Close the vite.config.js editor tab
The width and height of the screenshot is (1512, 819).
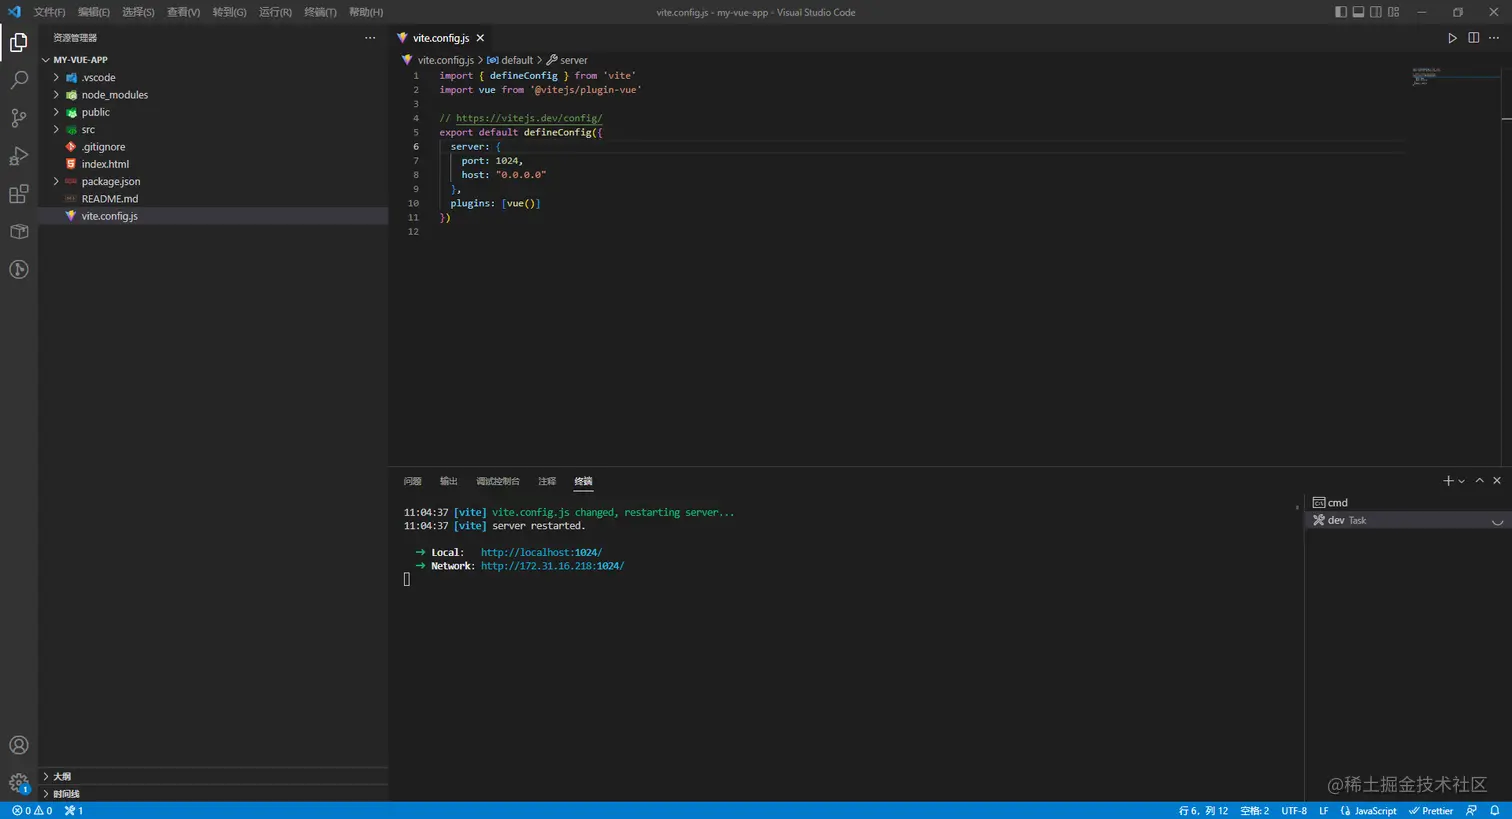480,38
